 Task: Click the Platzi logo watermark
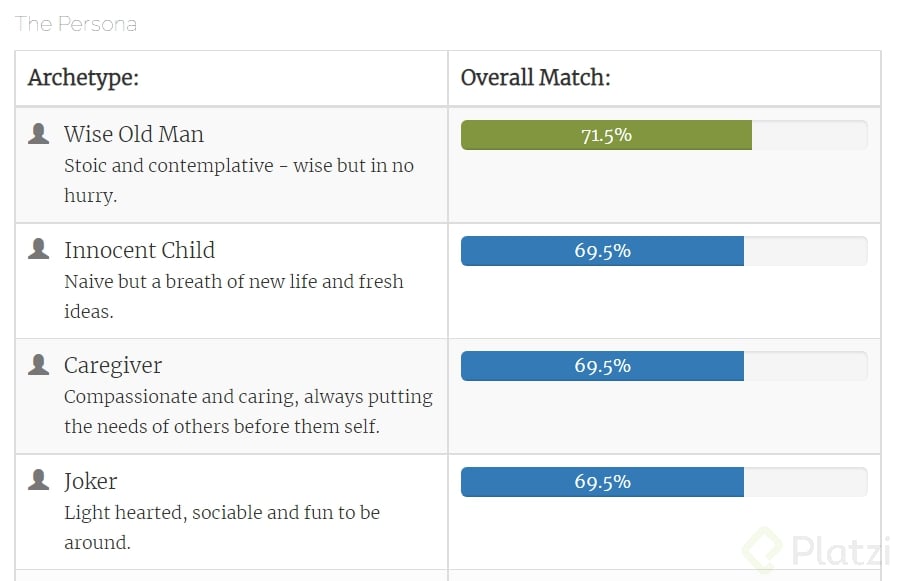812,551
